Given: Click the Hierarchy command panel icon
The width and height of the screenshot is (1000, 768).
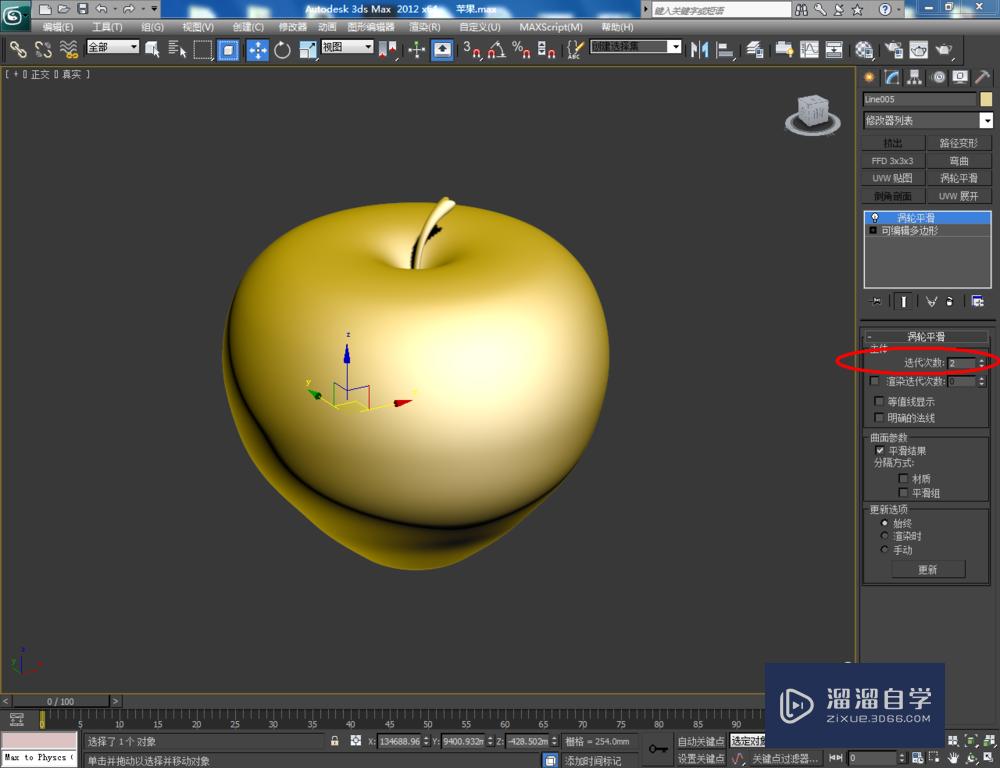Looking at the screenshot, I should click(915, 77).
